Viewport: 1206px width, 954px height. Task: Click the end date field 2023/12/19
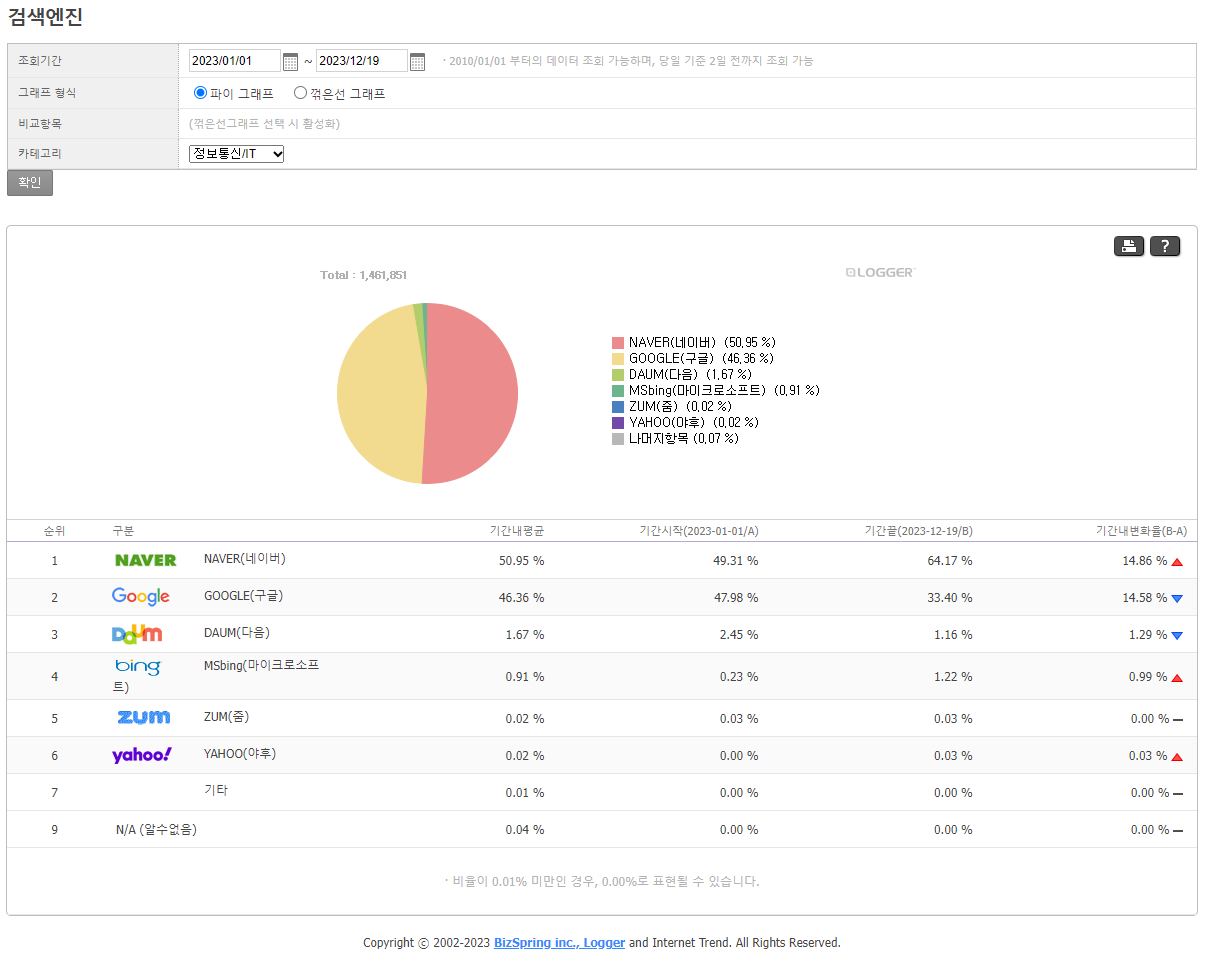[x=362, y=61]
